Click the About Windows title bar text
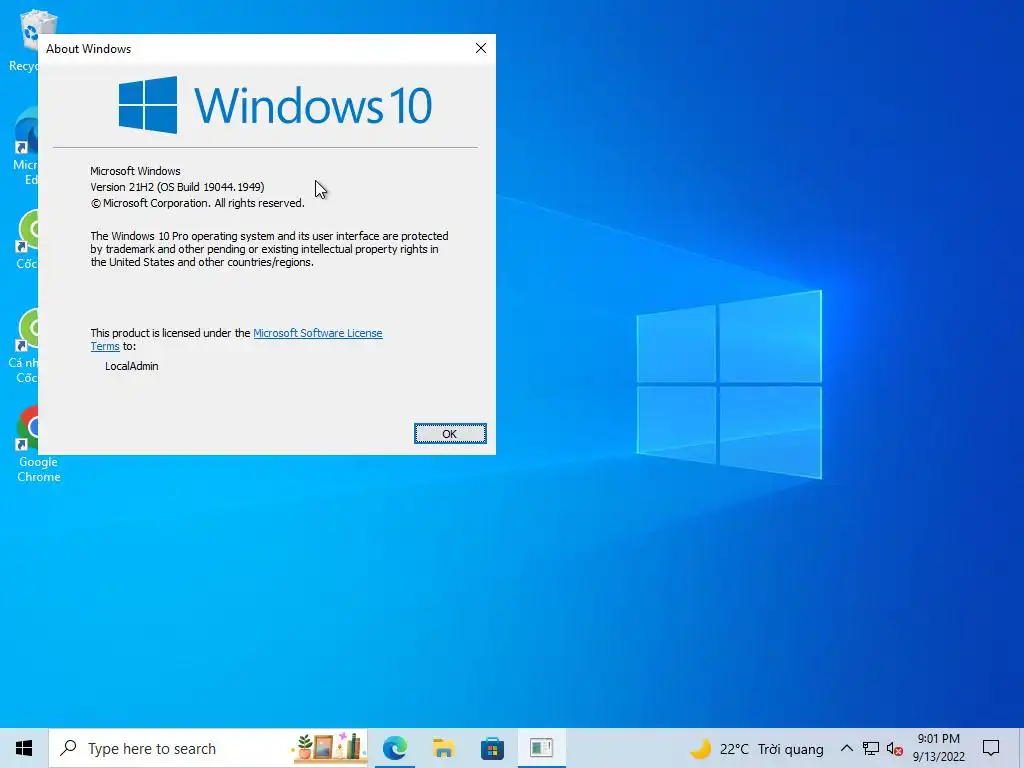 pyautogui.click(x=88, y=49)
